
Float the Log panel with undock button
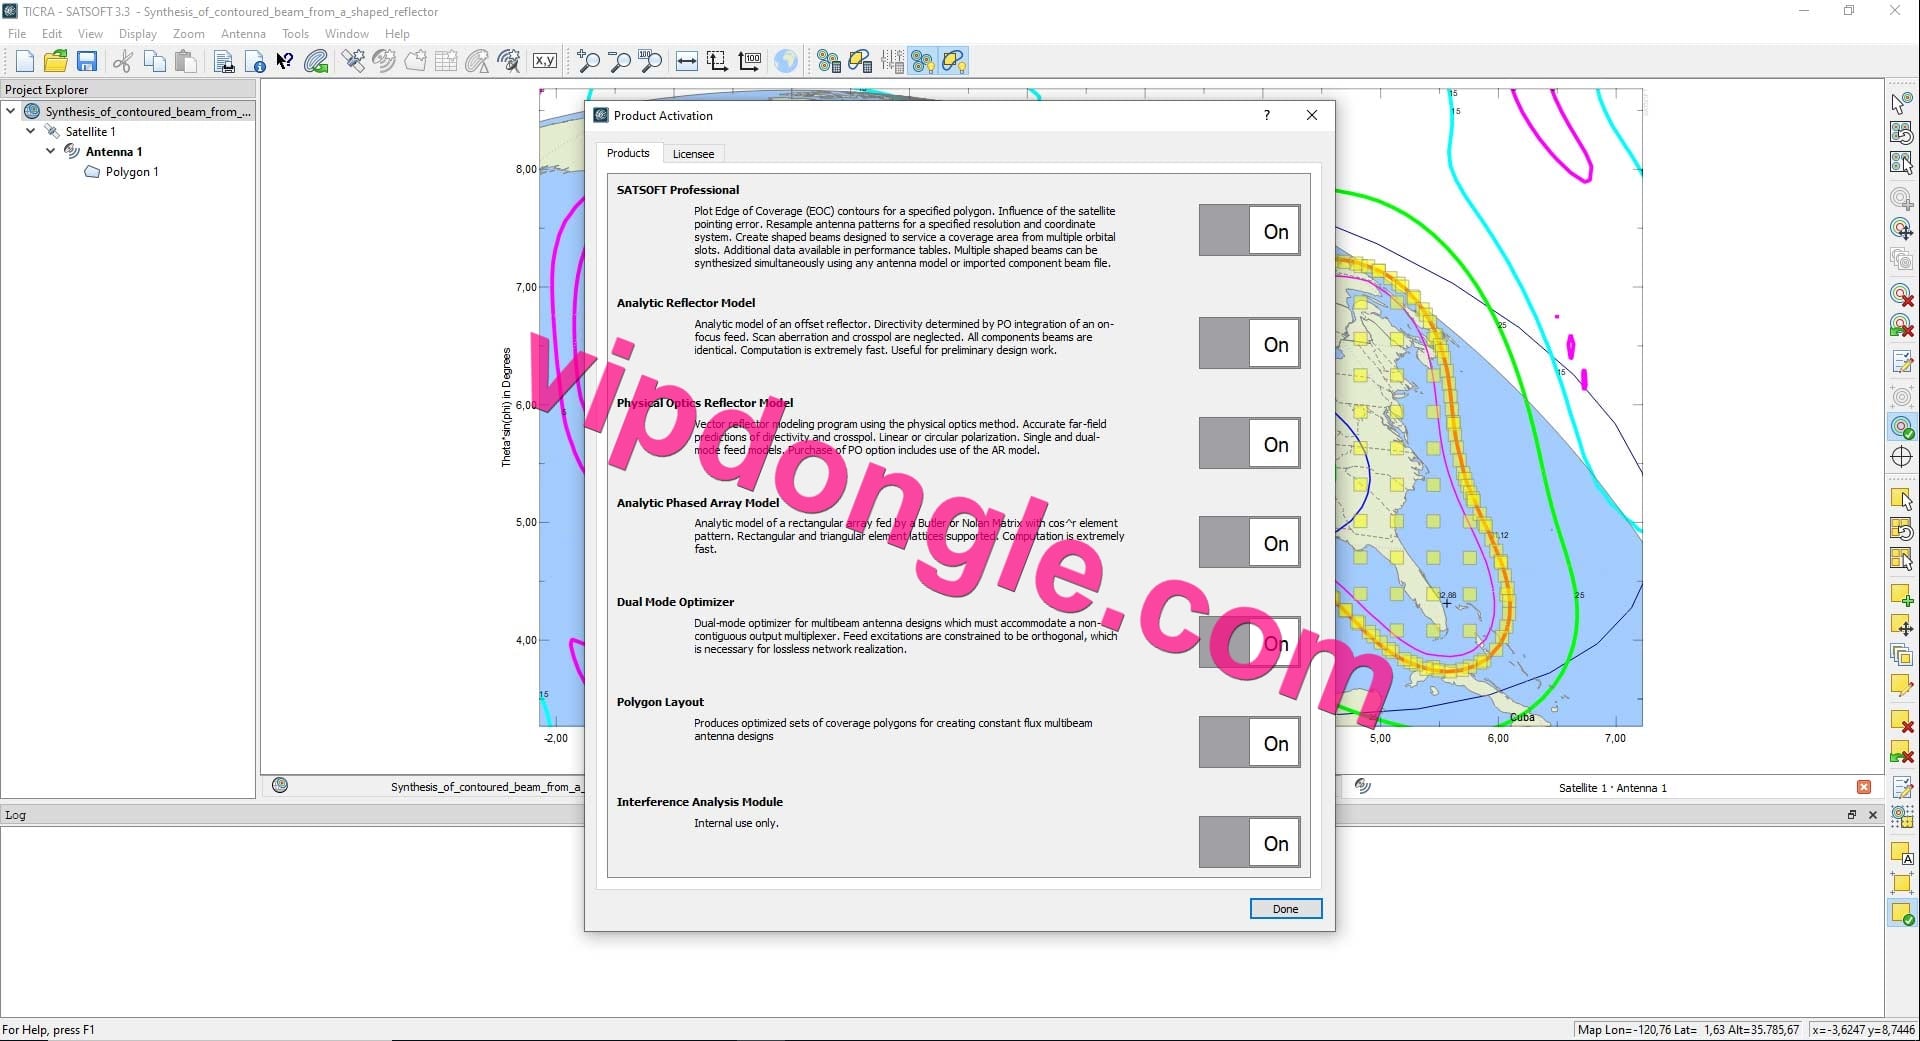1851,815
